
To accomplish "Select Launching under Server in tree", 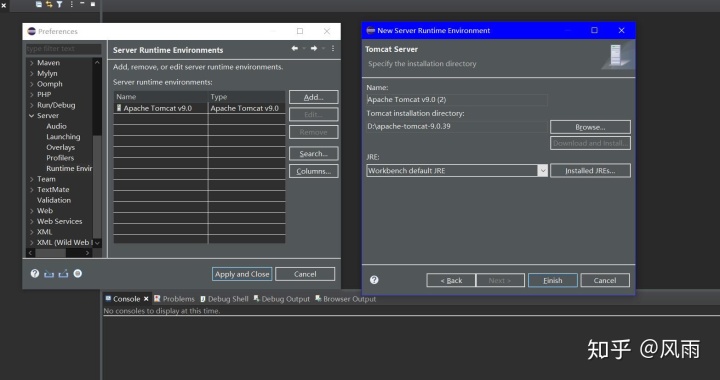I will pos(63,137).
